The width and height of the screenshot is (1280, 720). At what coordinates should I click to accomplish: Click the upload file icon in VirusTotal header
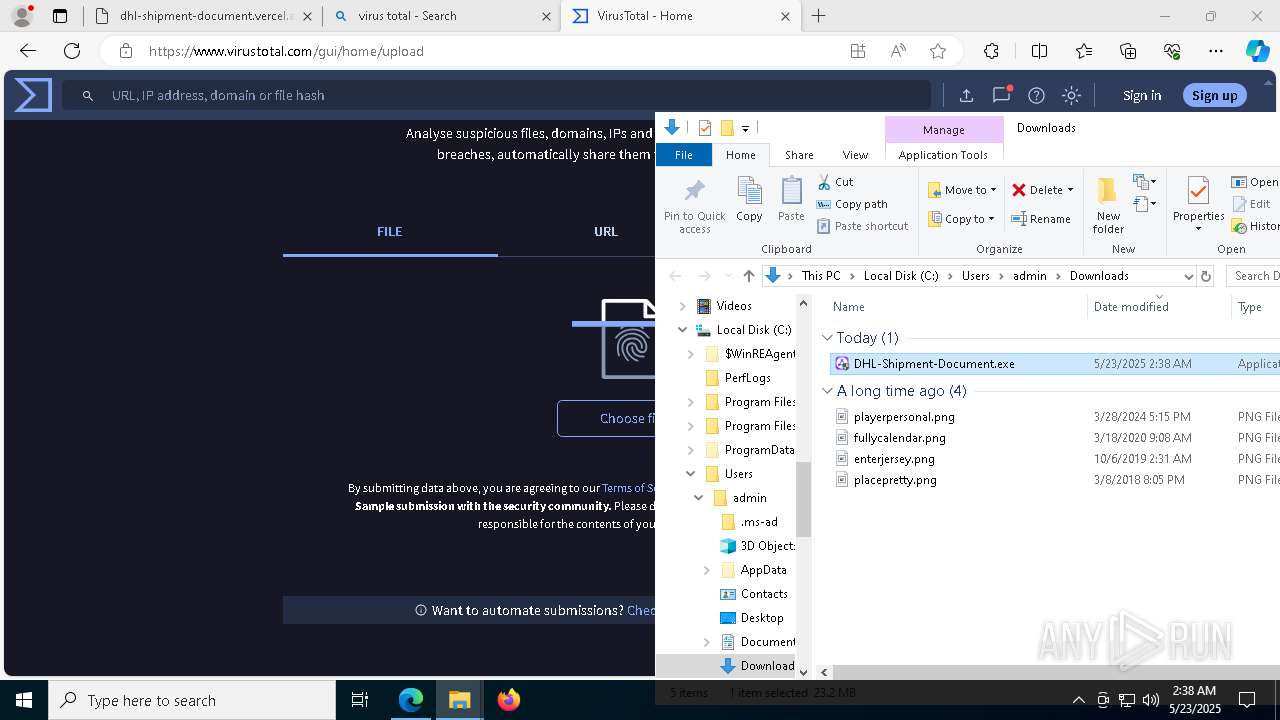[x=966, y=95]
